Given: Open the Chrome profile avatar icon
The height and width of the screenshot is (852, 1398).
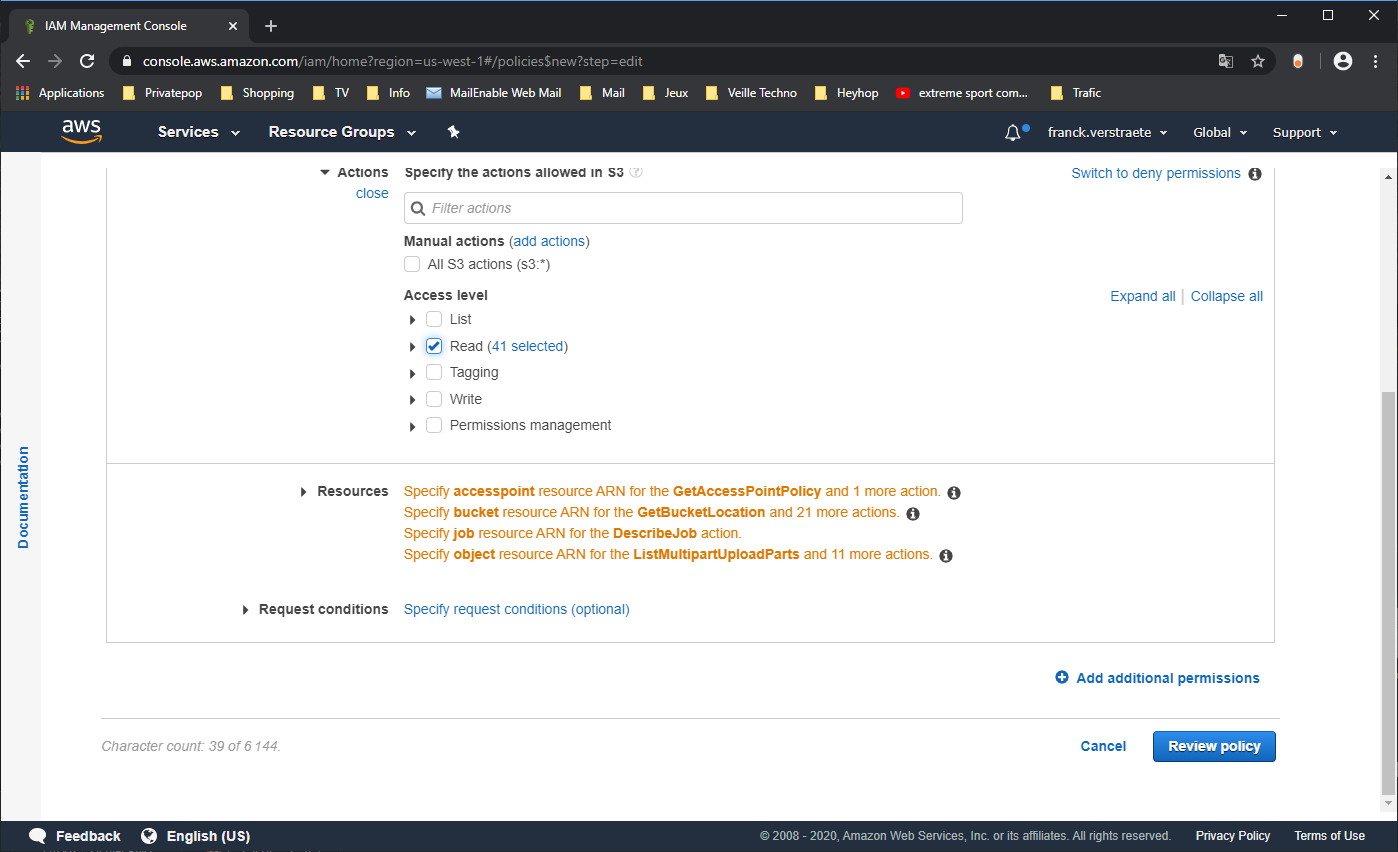Looking at the screenshot, I should click(1343, 61).
